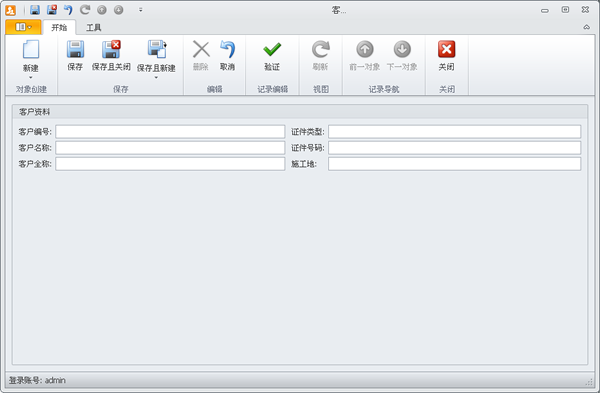Click 保存且新建 (Save and New) icon
The height and width of the screenshot is (393, 600).
coord(157,49)
